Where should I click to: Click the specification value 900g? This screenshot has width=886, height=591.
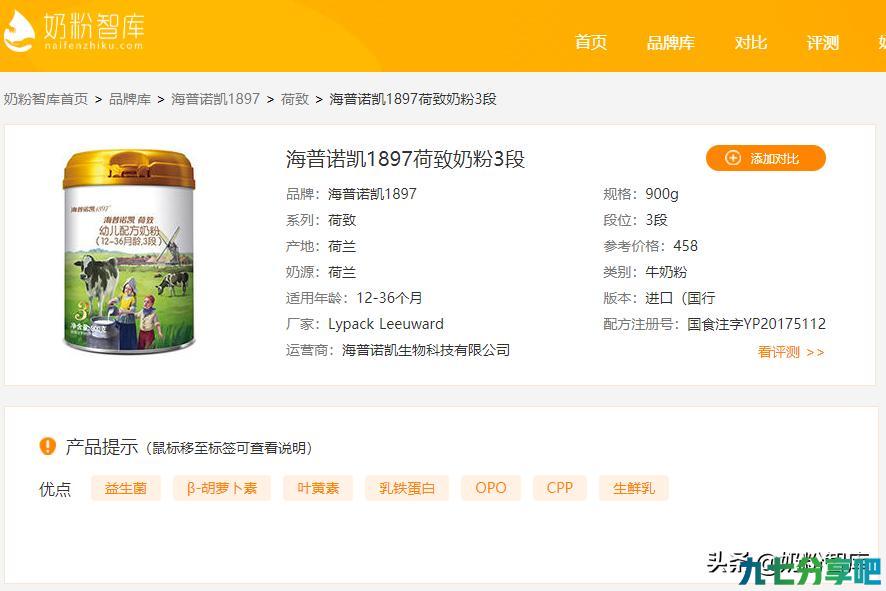662,194
